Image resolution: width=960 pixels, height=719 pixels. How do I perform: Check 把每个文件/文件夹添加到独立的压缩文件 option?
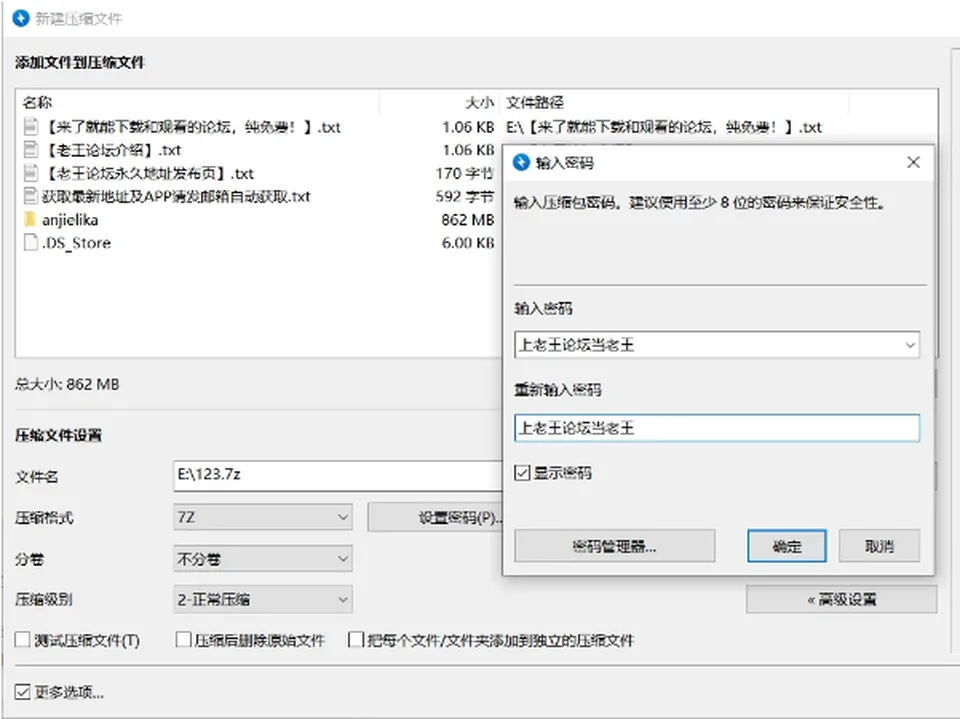[x=356, y=640]
